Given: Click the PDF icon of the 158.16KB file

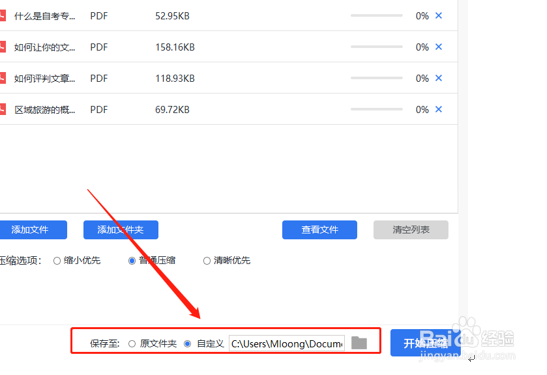Looking at the screenshot, I should tap(2, 47).
